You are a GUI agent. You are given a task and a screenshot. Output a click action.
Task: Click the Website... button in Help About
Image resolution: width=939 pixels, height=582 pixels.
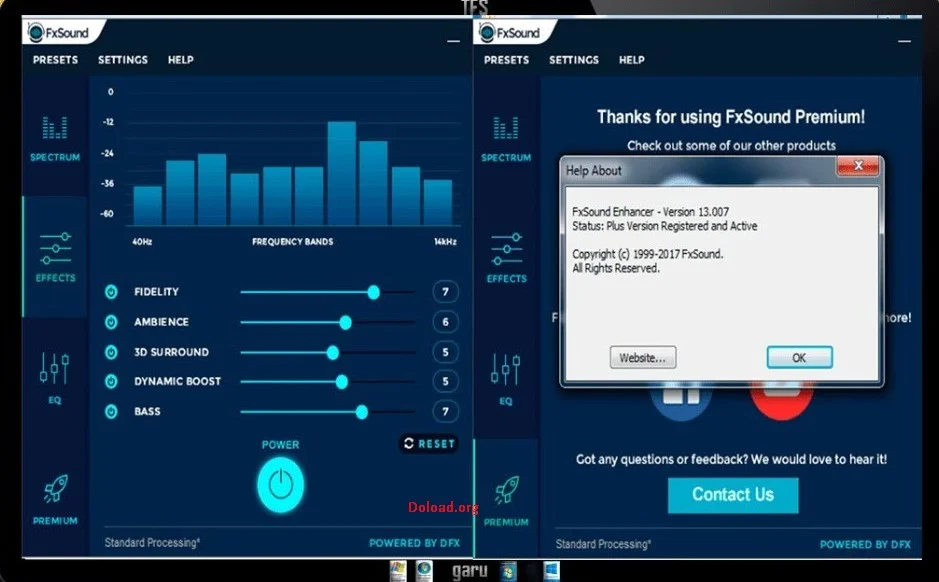pos(643,357)
